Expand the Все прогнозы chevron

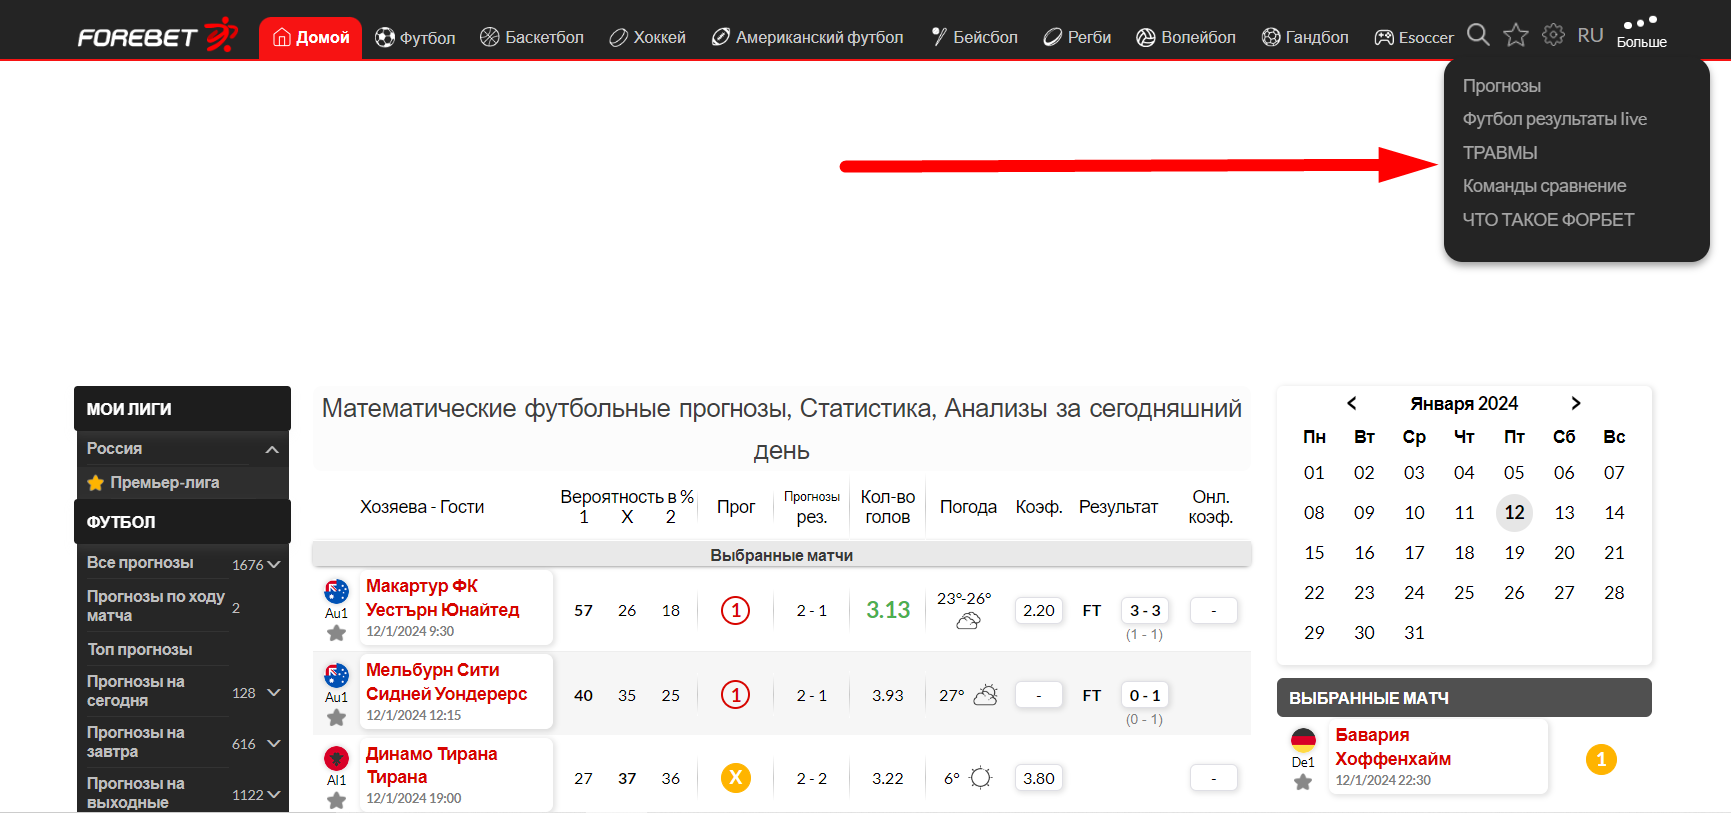click(x=273, y=564)
